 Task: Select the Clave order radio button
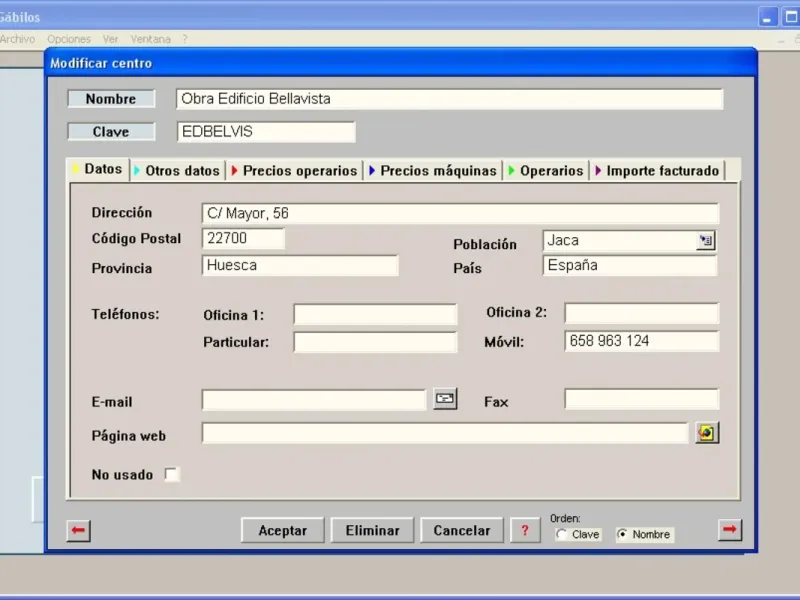[562, 535]
